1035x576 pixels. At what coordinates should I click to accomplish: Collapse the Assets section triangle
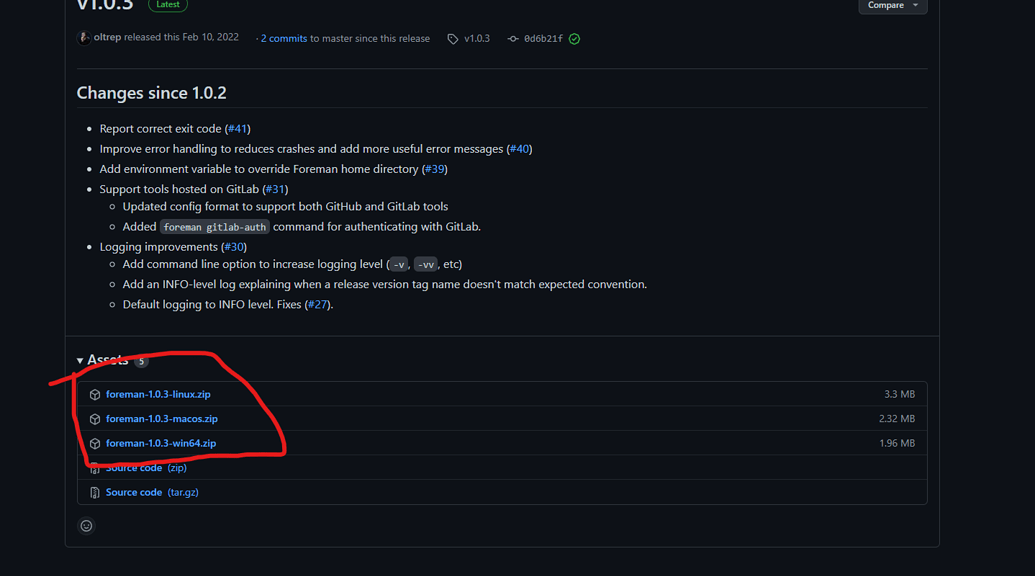pos(80,360)
